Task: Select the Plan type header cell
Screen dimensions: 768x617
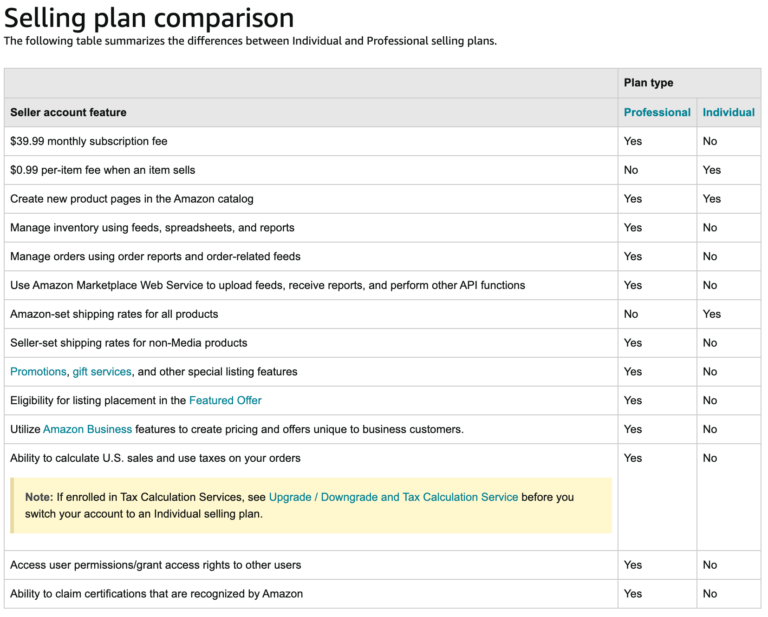Action: [x=648, y=84]
